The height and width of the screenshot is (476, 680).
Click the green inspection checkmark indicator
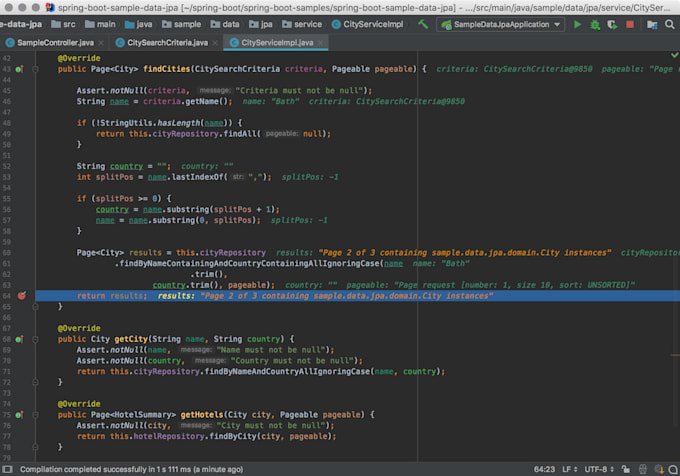tap(674, 55)
